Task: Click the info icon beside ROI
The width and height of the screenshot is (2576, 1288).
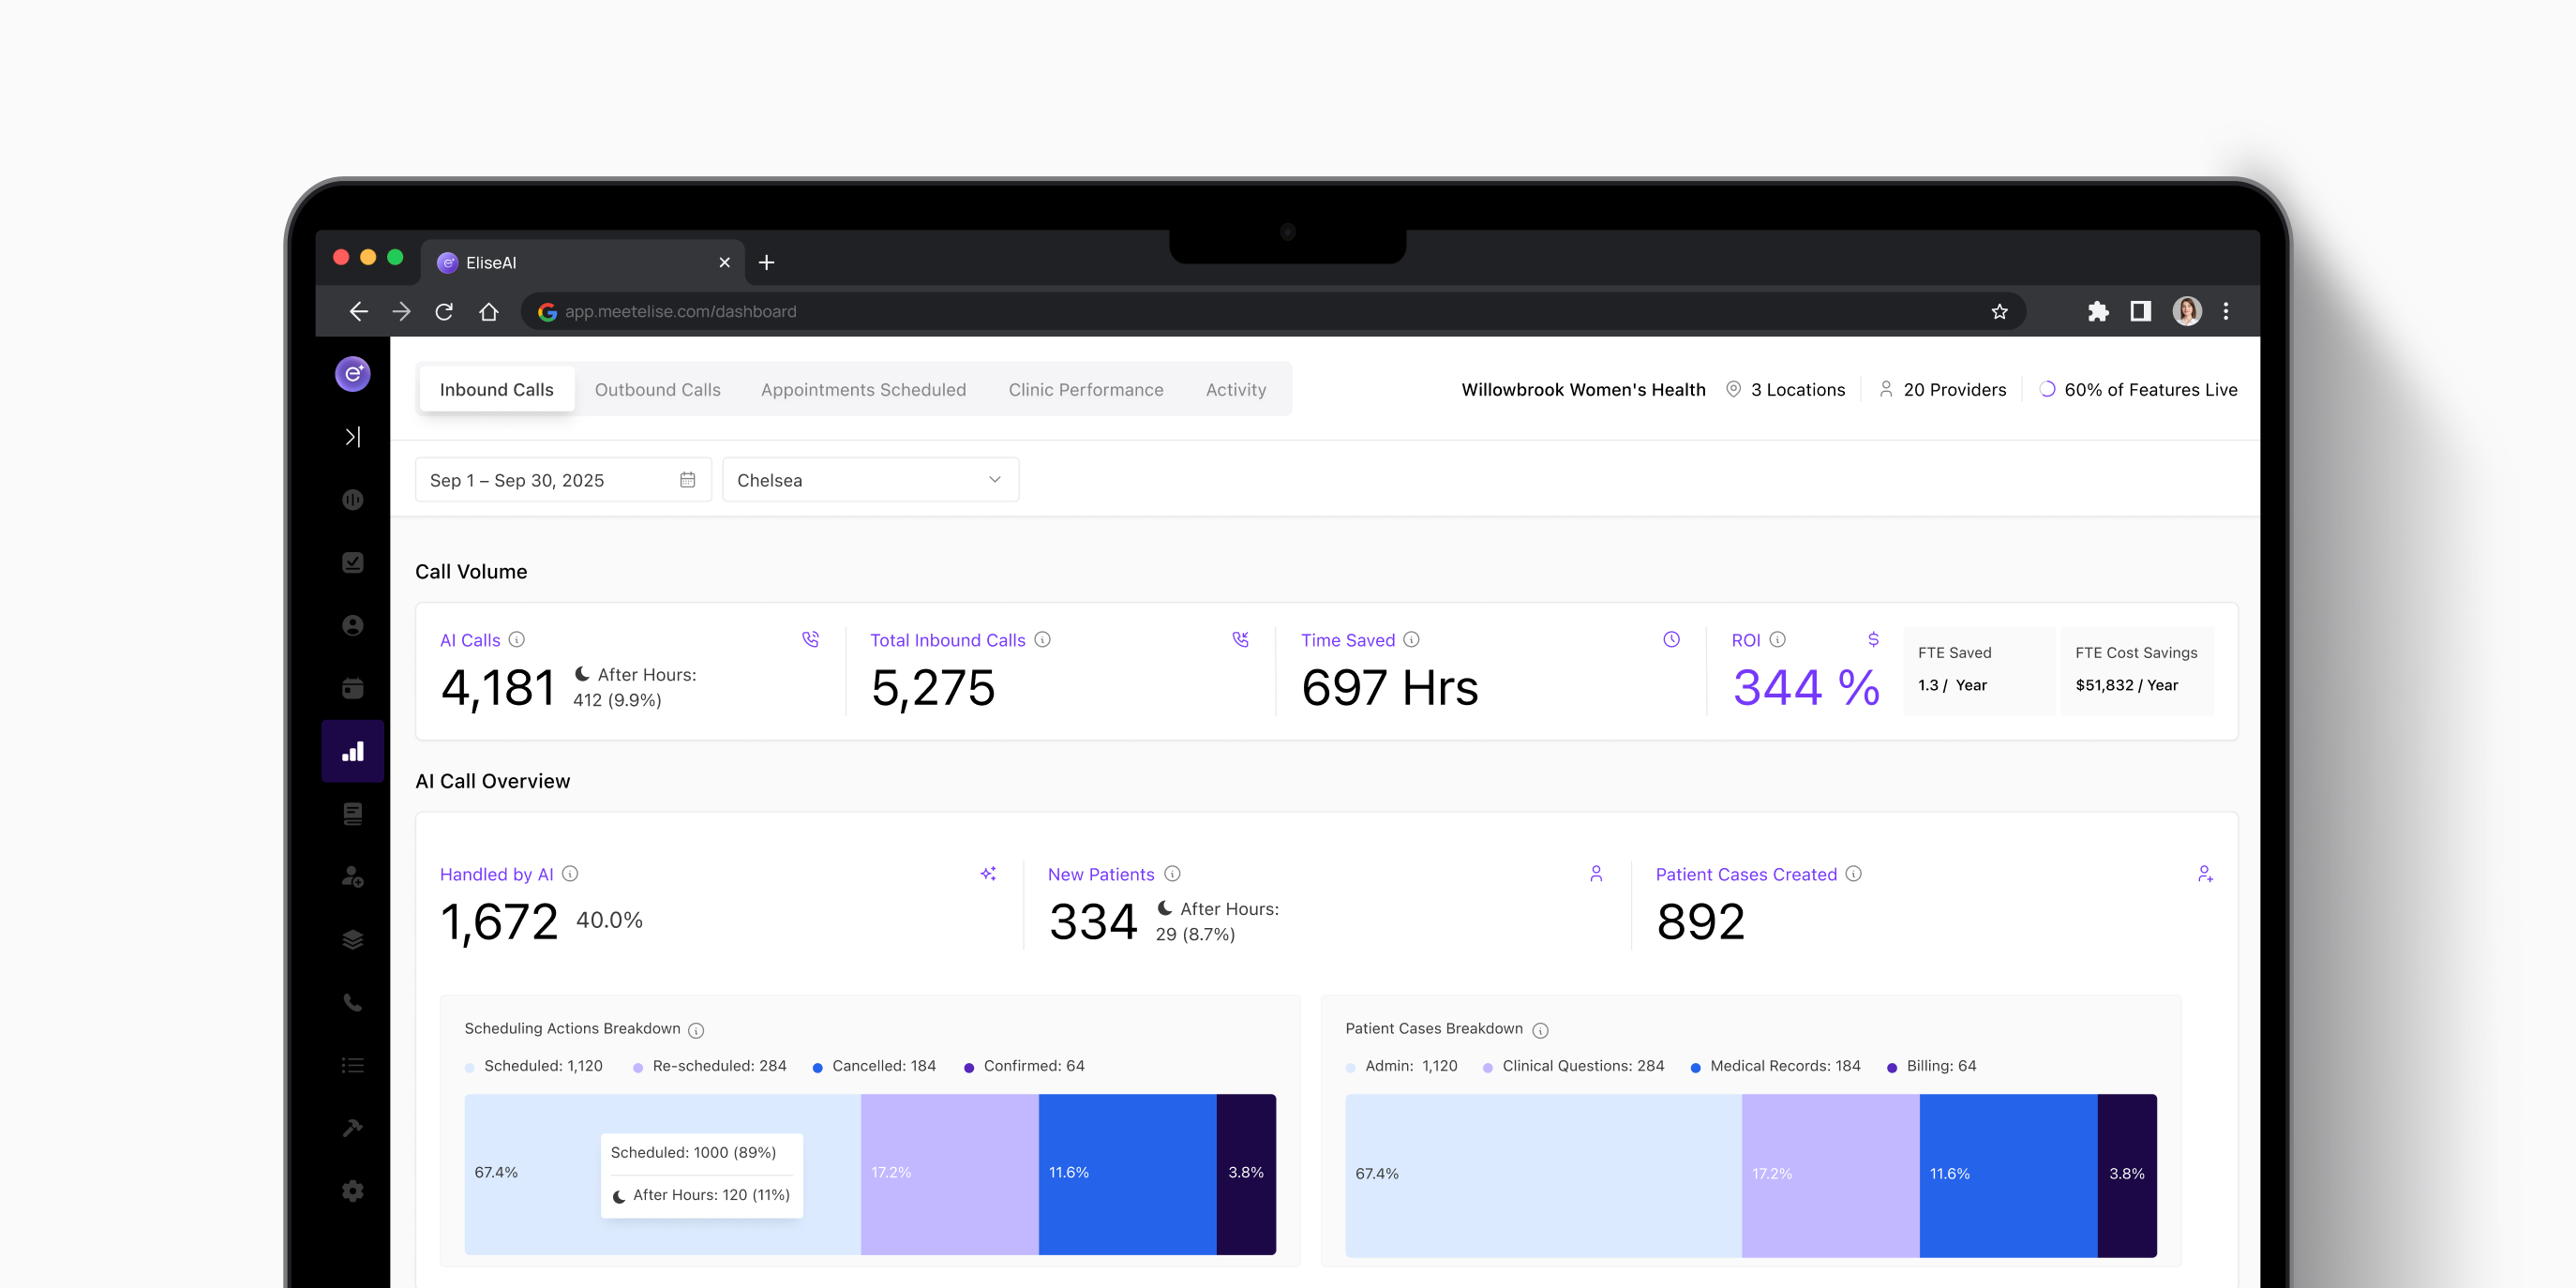Action: pos(1777,640)
